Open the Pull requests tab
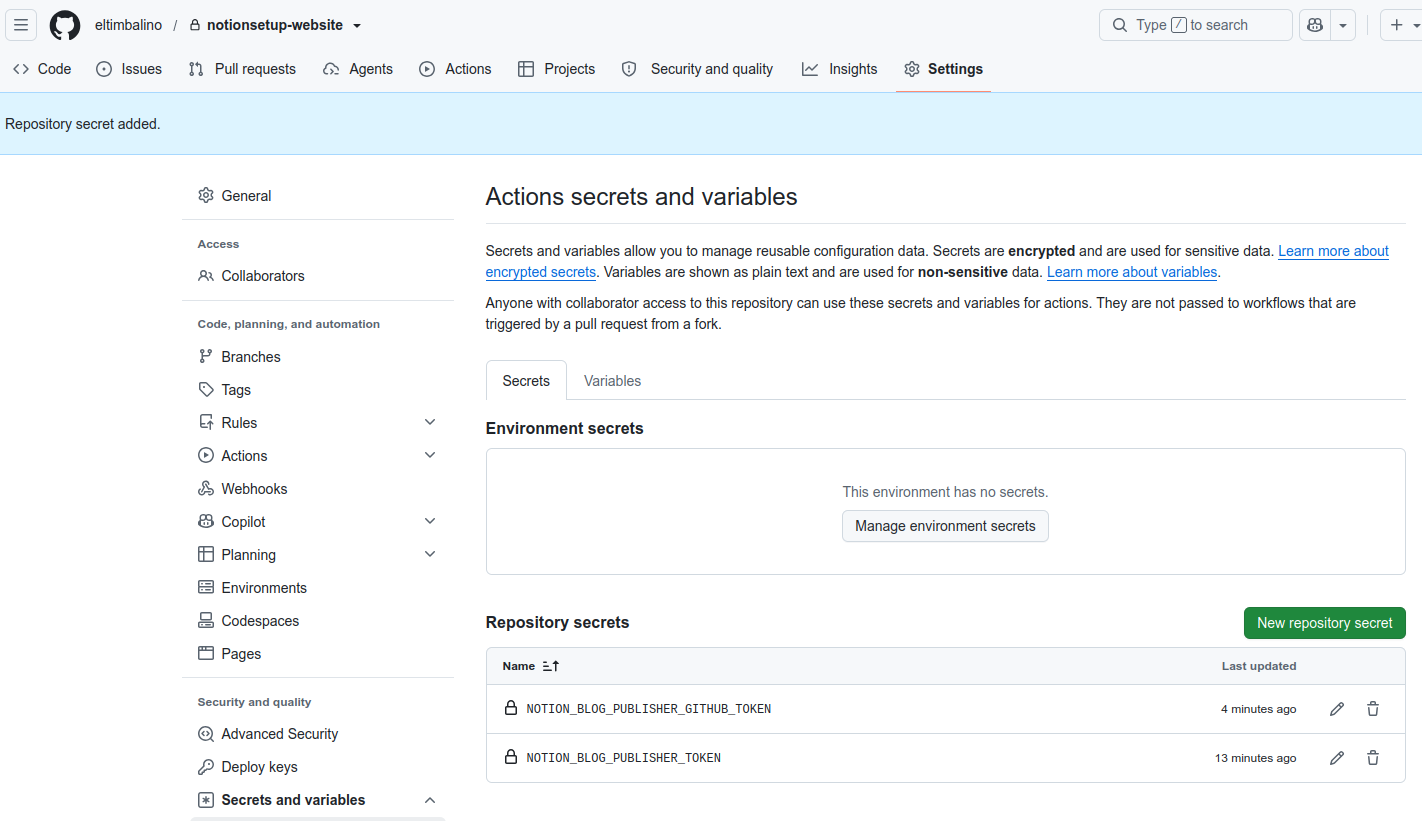1422x821 pixels. pyautogui.click(x=242, y=69)
